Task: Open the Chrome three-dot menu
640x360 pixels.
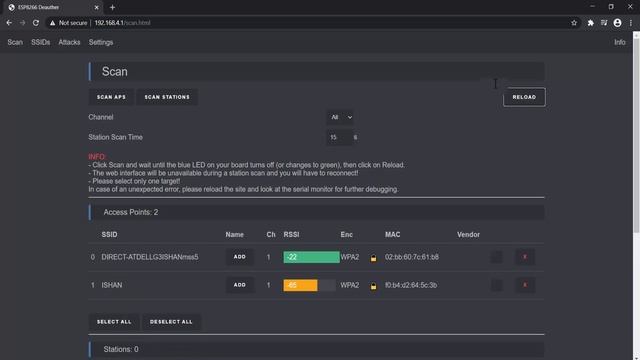Action: 631,23
